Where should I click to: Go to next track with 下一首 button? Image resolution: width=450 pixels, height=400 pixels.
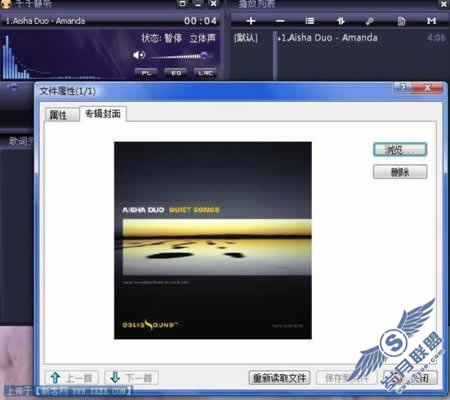[131, 378]
